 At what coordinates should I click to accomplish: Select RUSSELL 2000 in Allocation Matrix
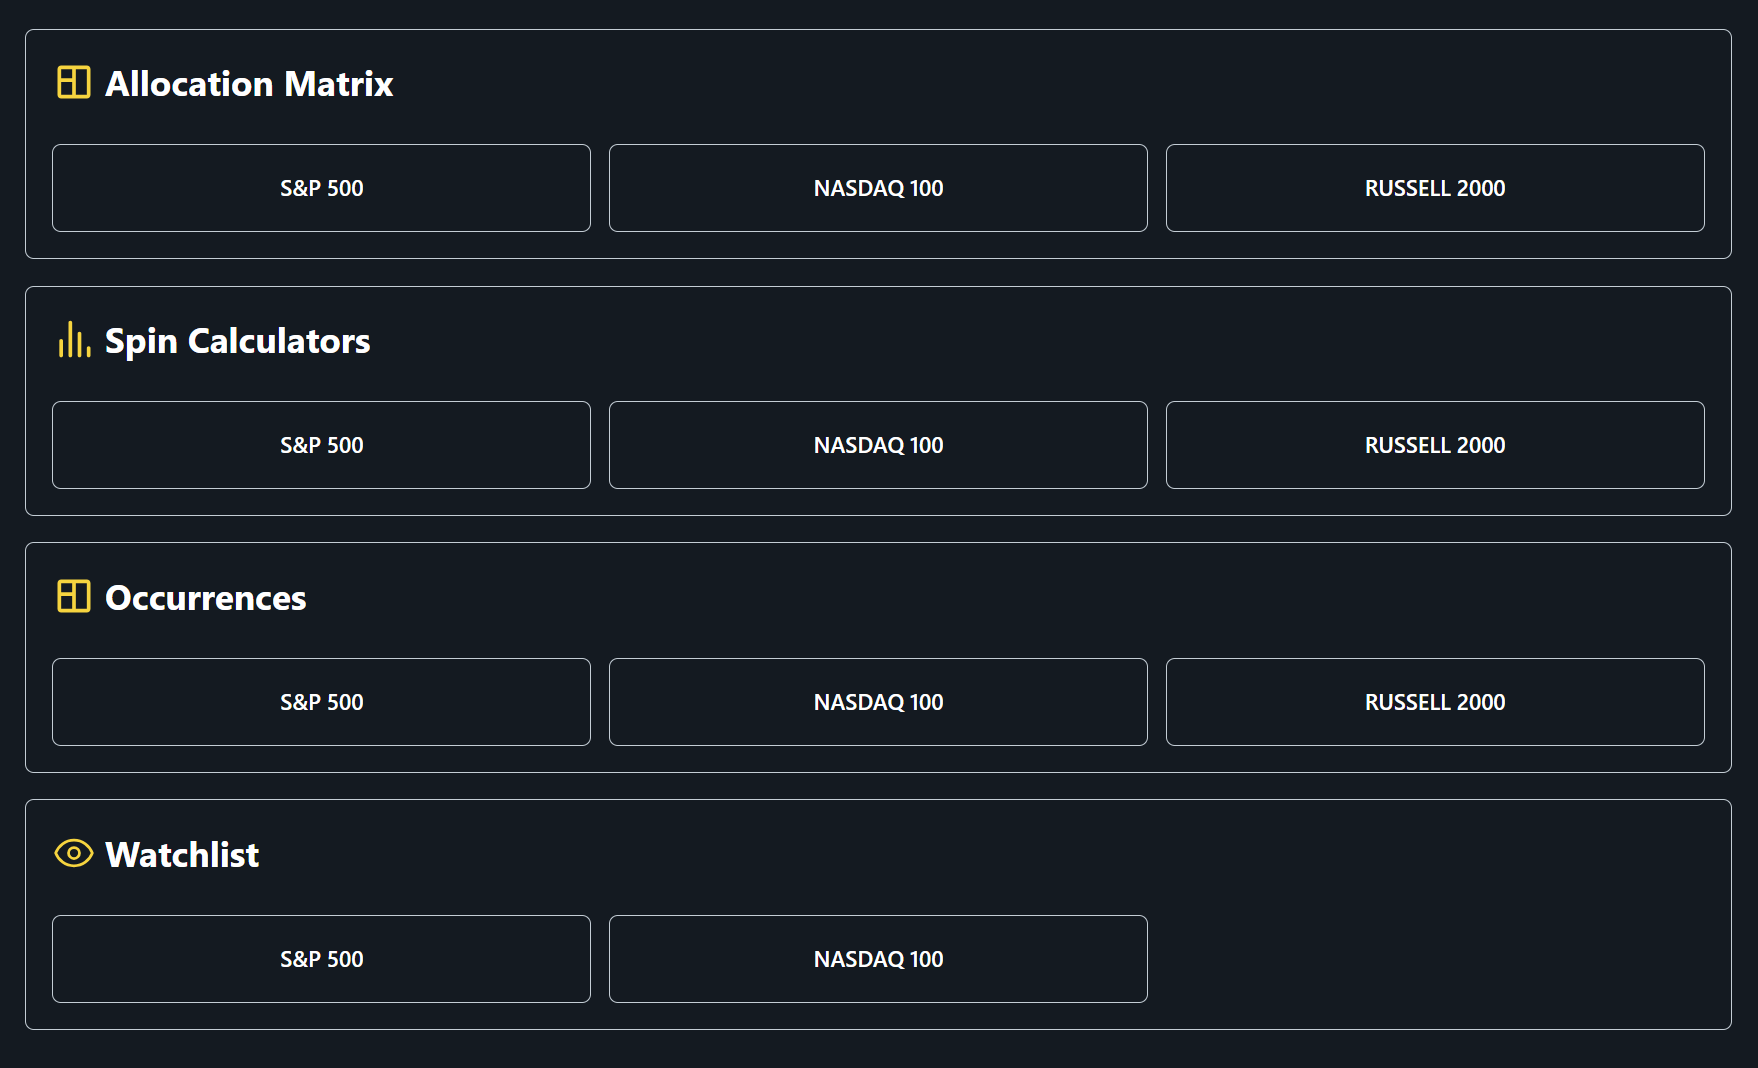coord(1435,188)
